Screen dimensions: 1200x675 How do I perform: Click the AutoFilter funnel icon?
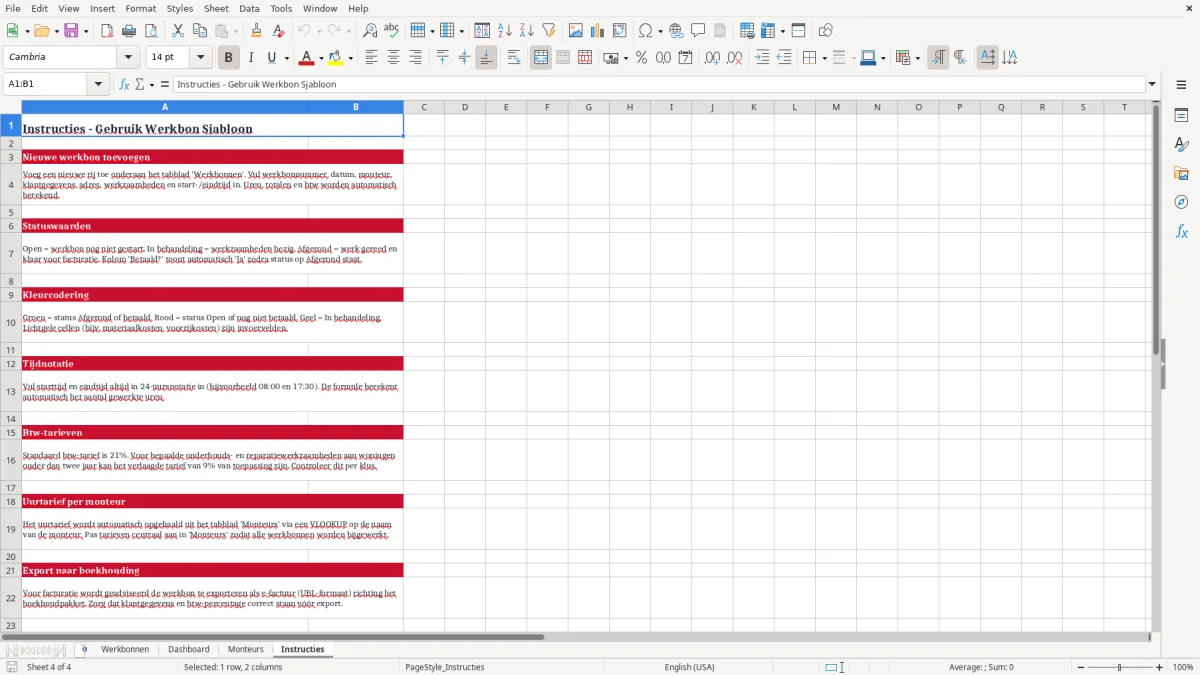(x=548, y=31)
